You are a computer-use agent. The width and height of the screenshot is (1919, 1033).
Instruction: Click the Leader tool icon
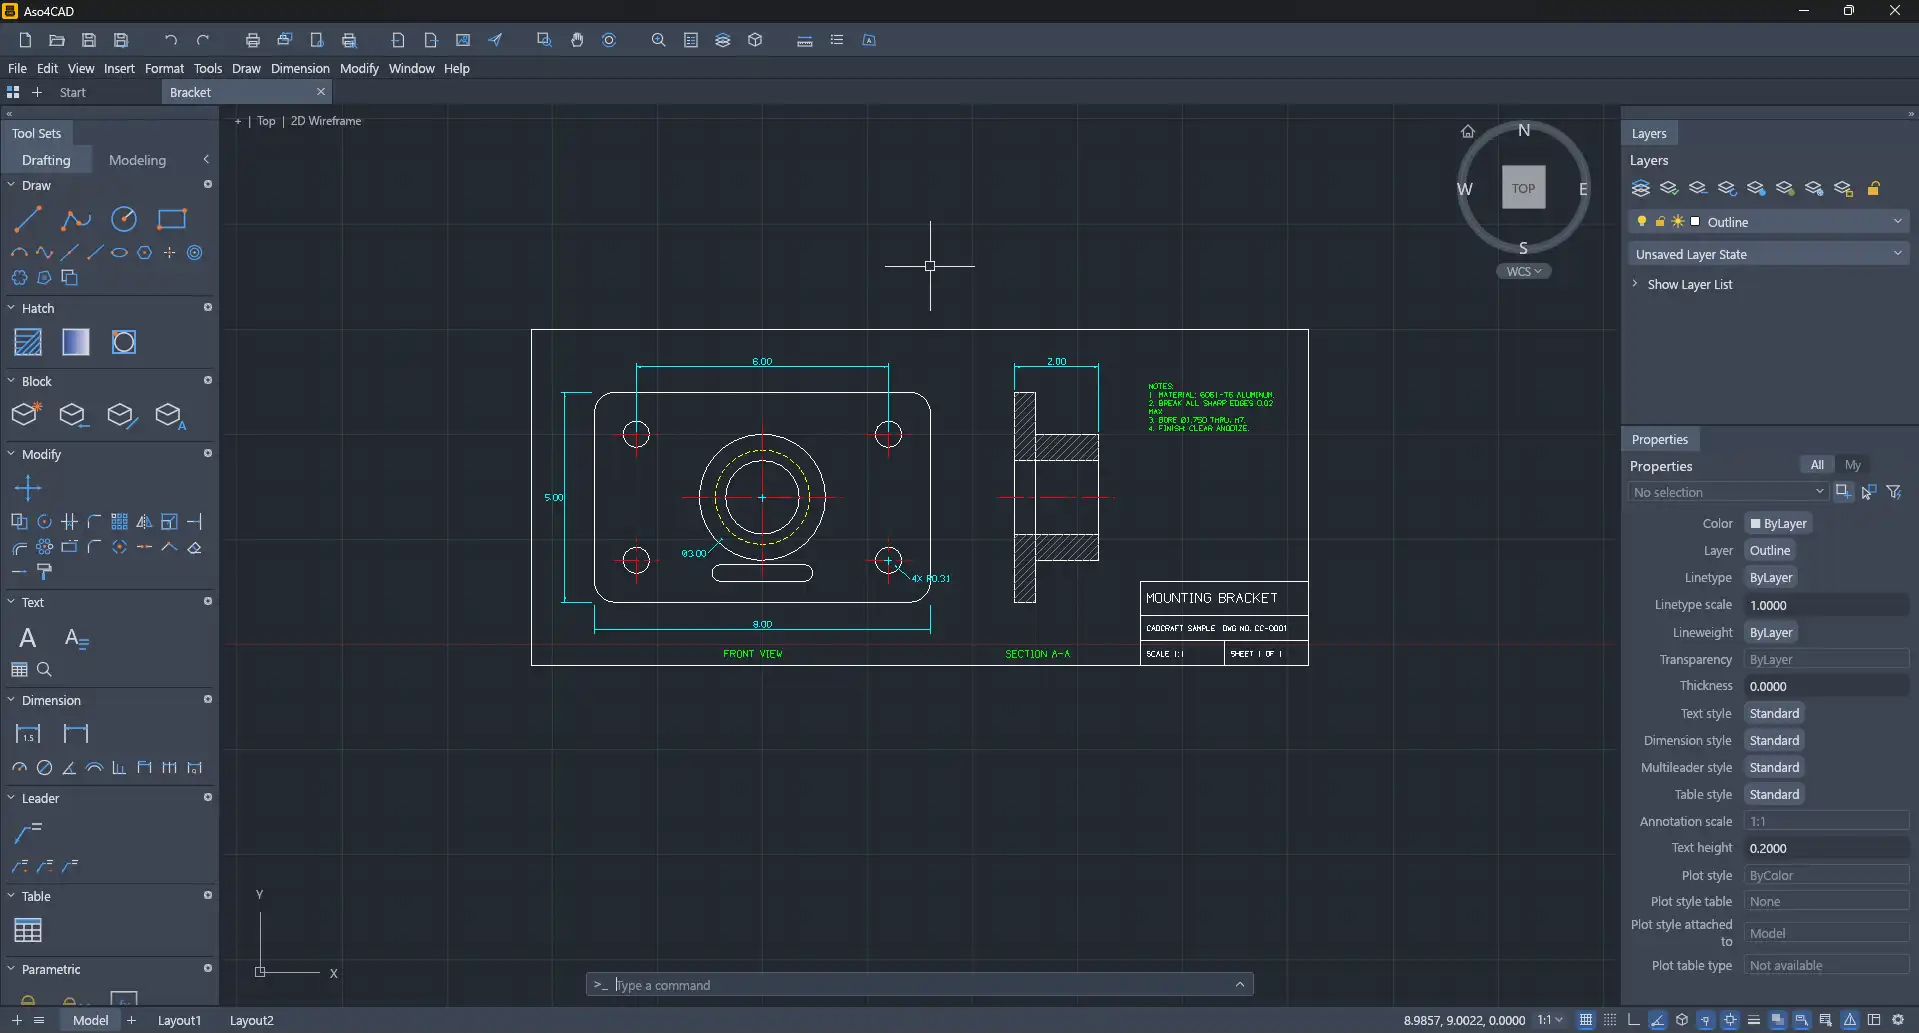point(28,832)
